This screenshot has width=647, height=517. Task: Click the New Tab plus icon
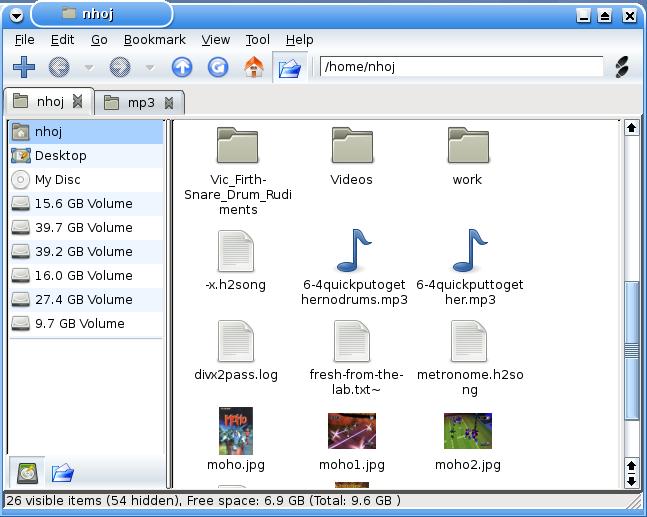23,67
